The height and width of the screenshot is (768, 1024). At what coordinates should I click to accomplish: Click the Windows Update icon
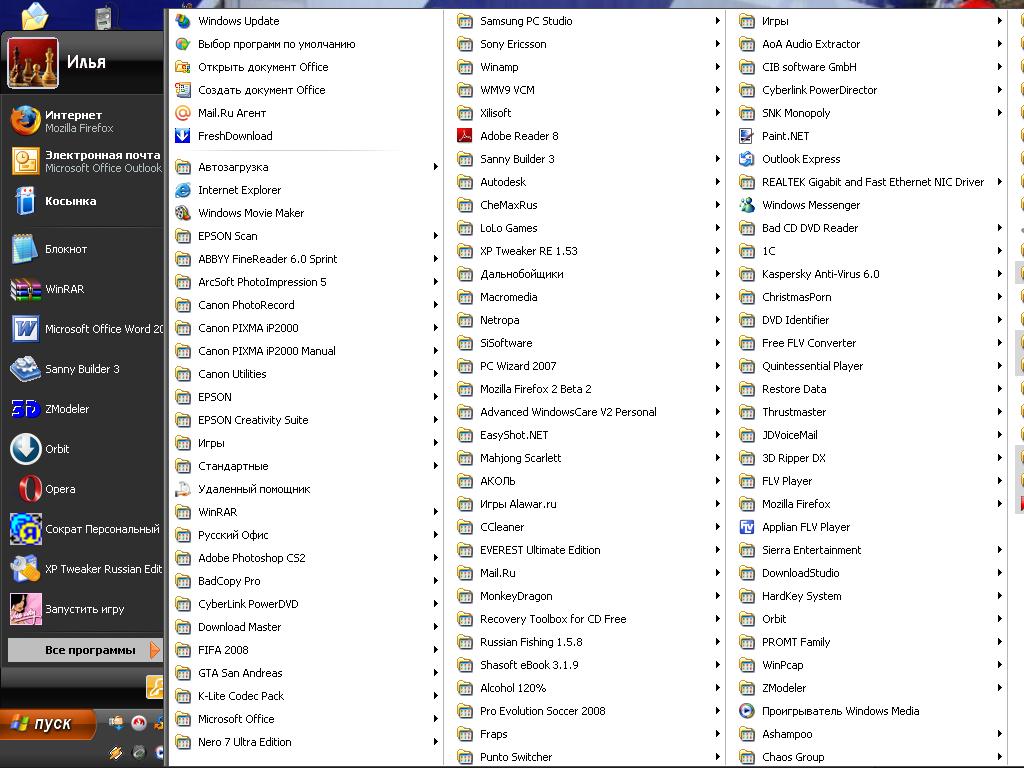point(183,21)
